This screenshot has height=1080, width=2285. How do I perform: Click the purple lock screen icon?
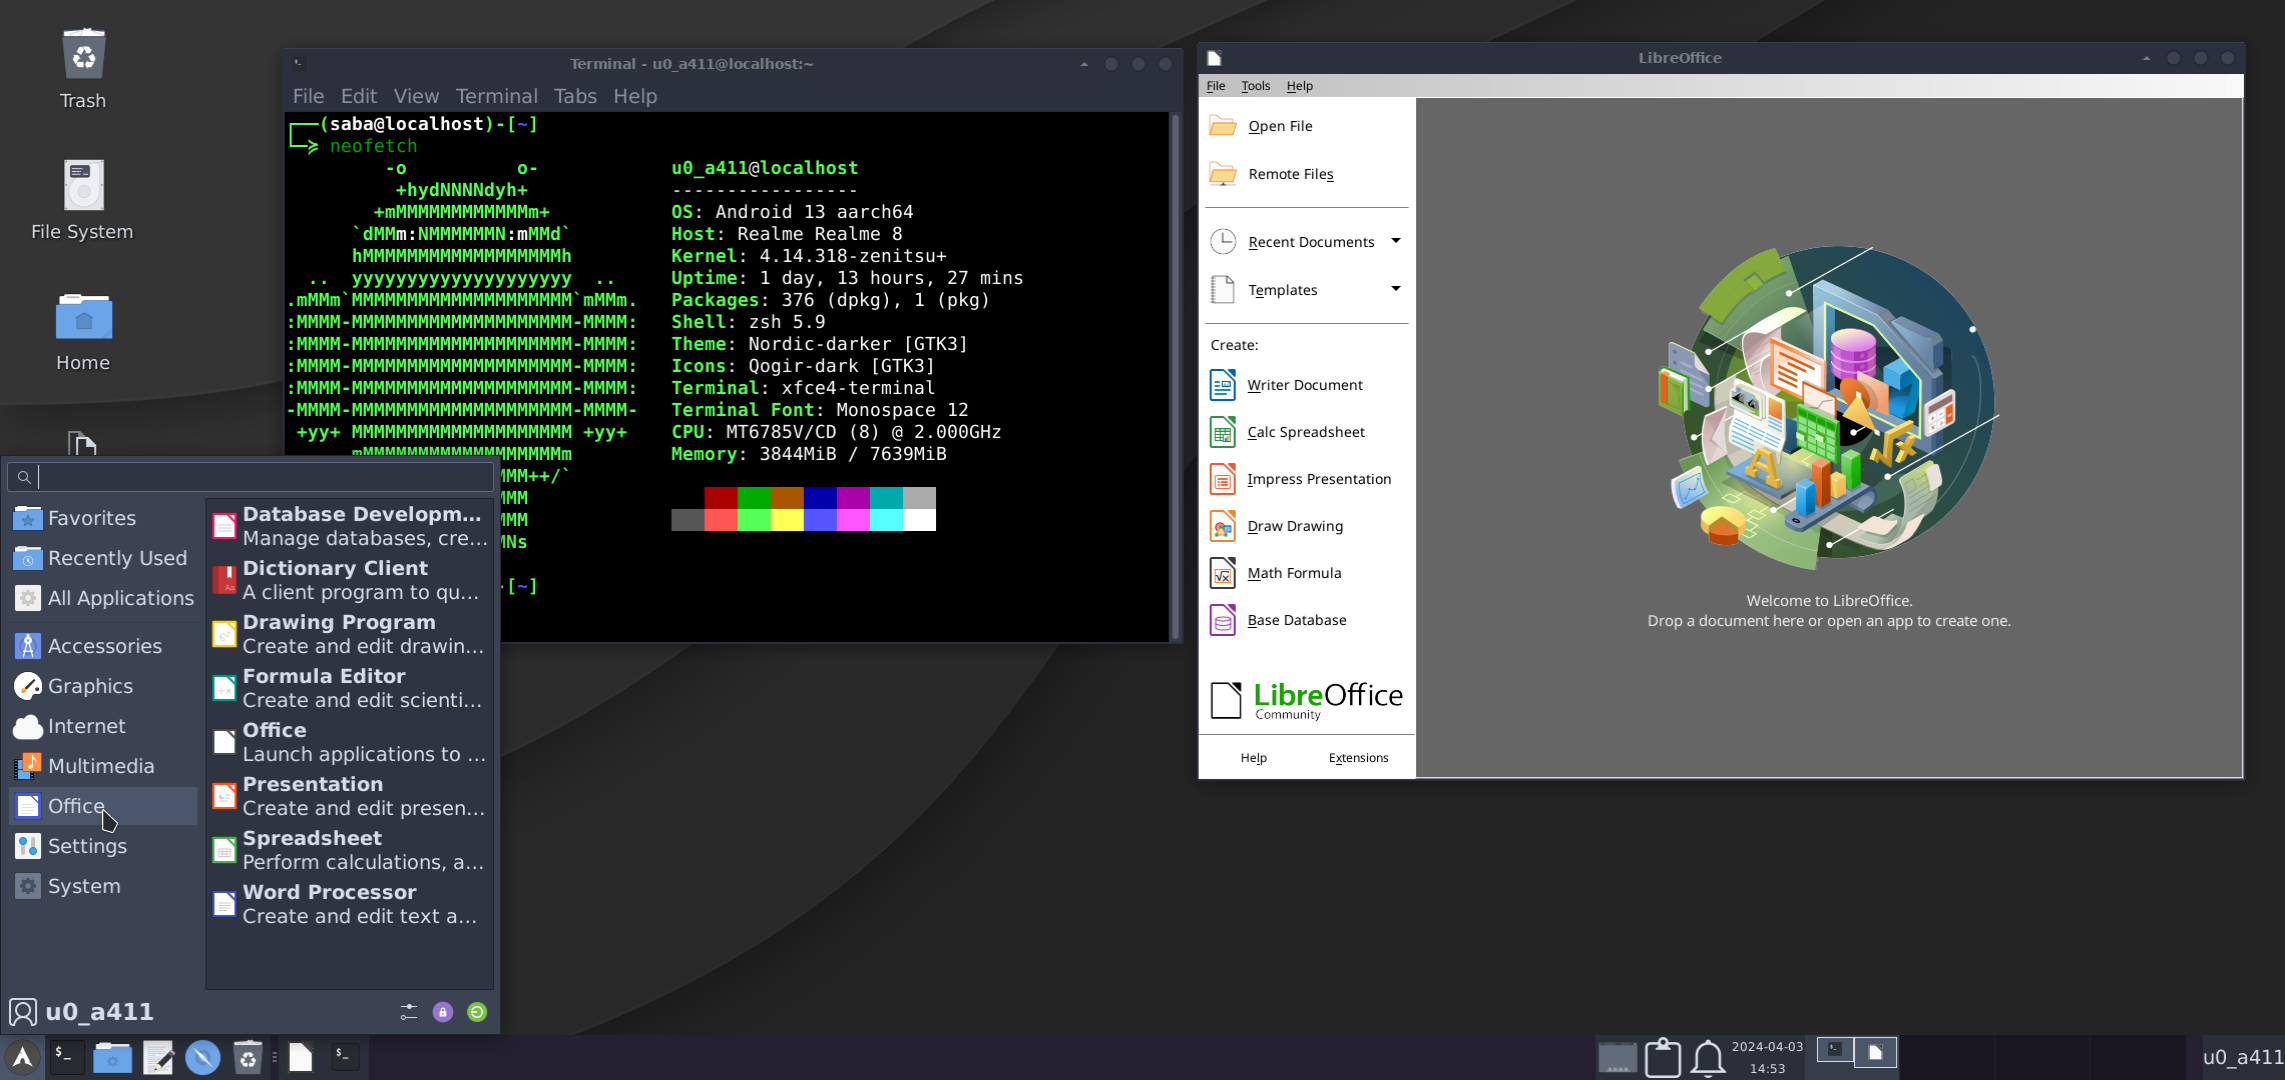443,1012
